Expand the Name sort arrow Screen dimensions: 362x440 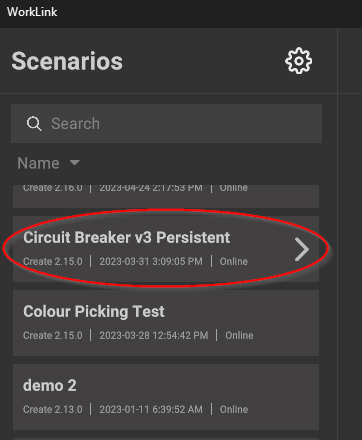(75, 163)
